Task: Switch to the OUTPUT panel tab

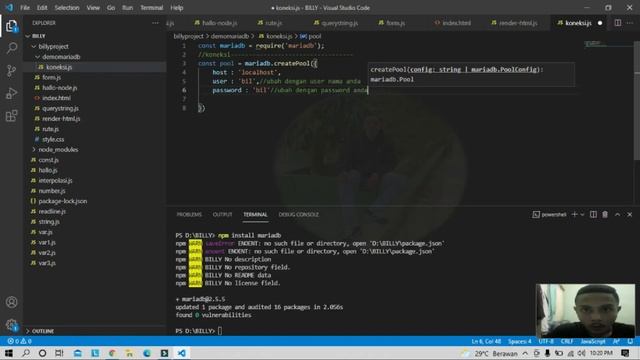Action: [x=222, y=215]
